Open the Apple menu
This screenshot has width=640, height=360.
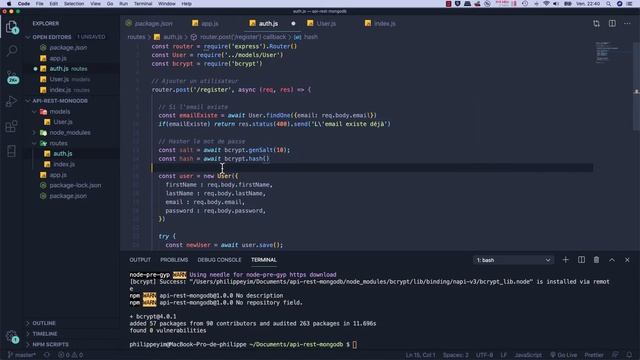point(9,4)
